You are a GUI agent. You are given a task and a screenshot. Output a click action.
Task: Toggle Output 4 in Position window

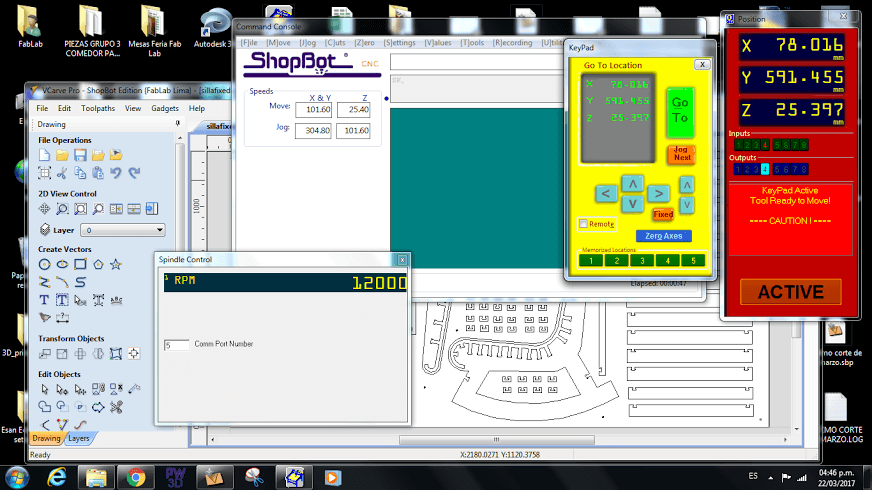click(x=765, y=169)
